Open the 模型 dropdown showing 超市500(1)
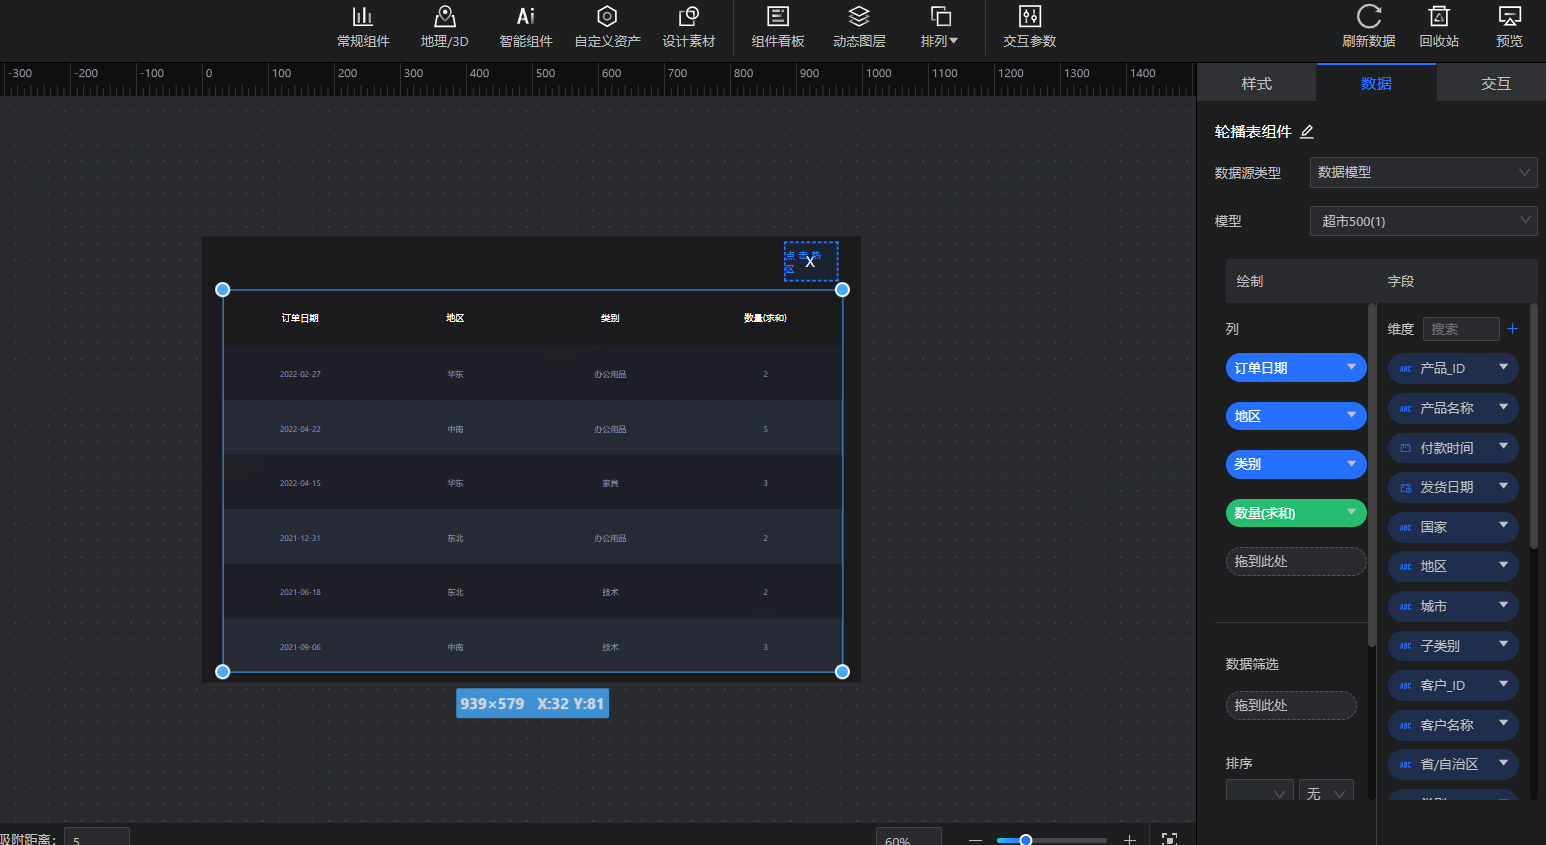Viewport: 1546px width, 845px height. pyautogui.click(x=1423, y=221)
